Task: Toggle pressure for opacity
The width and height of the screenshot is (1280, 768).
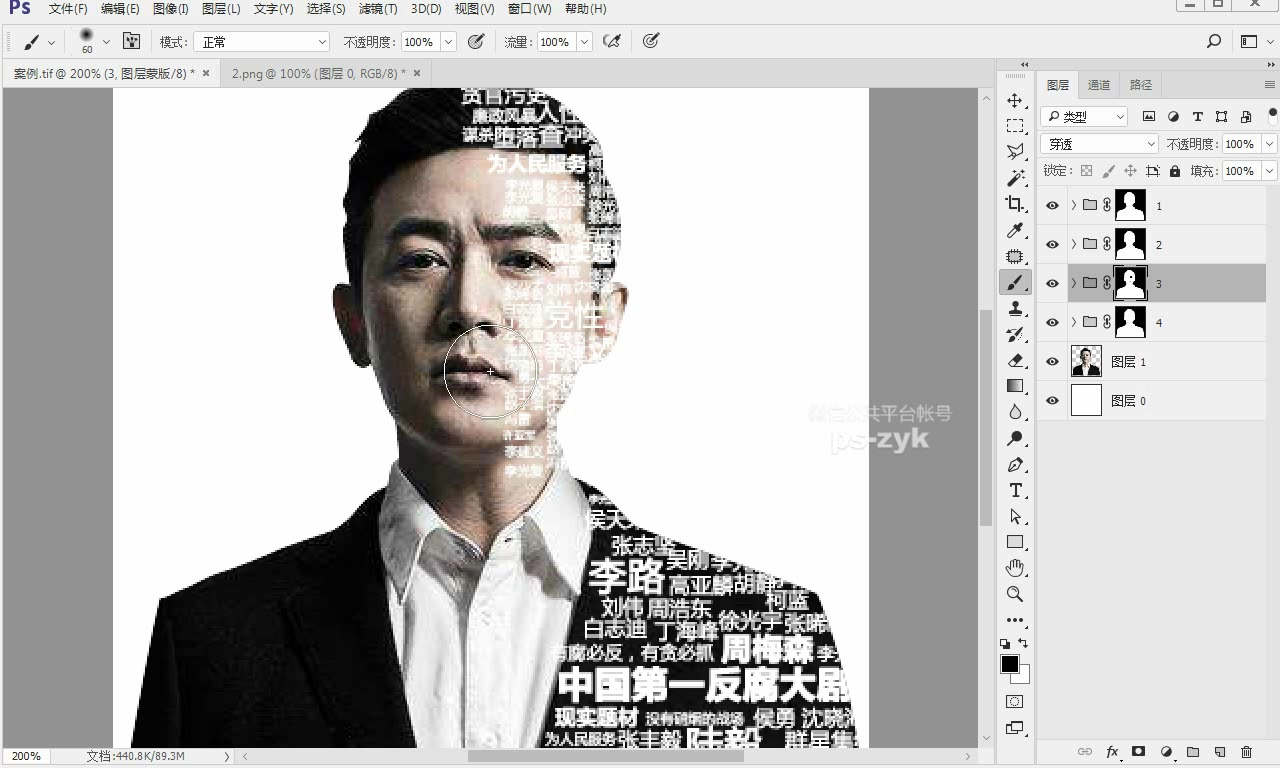Action: (x=476, y=41)
